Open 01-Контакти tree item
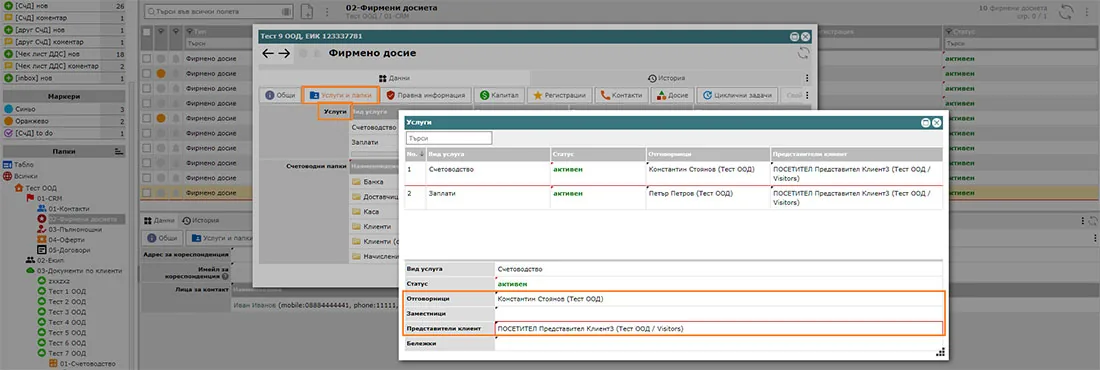 pos(63,209)
